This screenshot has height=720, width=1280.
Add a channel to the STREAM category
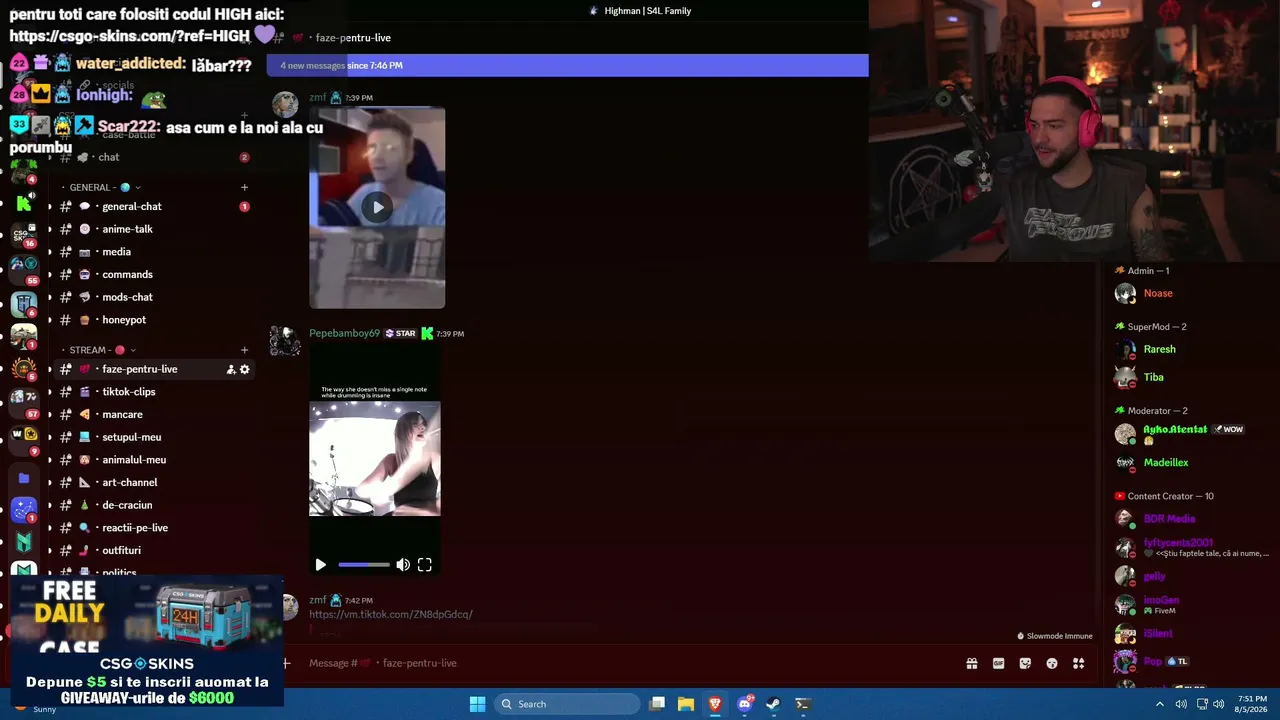click(x=244, y=350)
